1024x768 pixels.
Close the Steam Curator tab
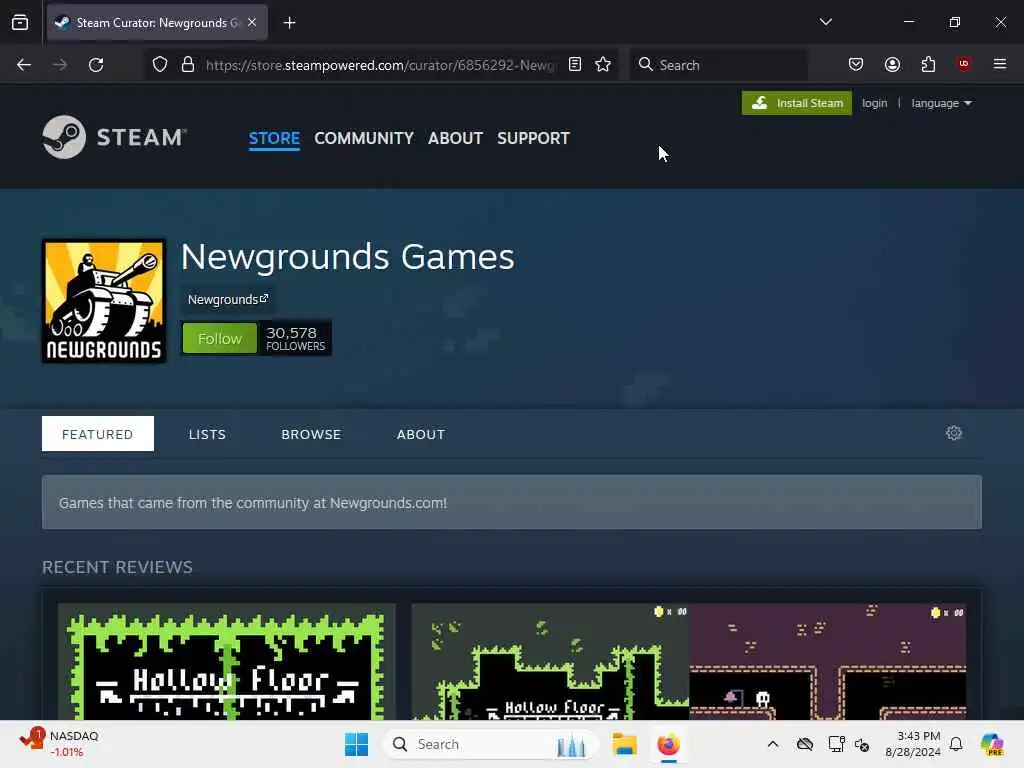[252, 23]
